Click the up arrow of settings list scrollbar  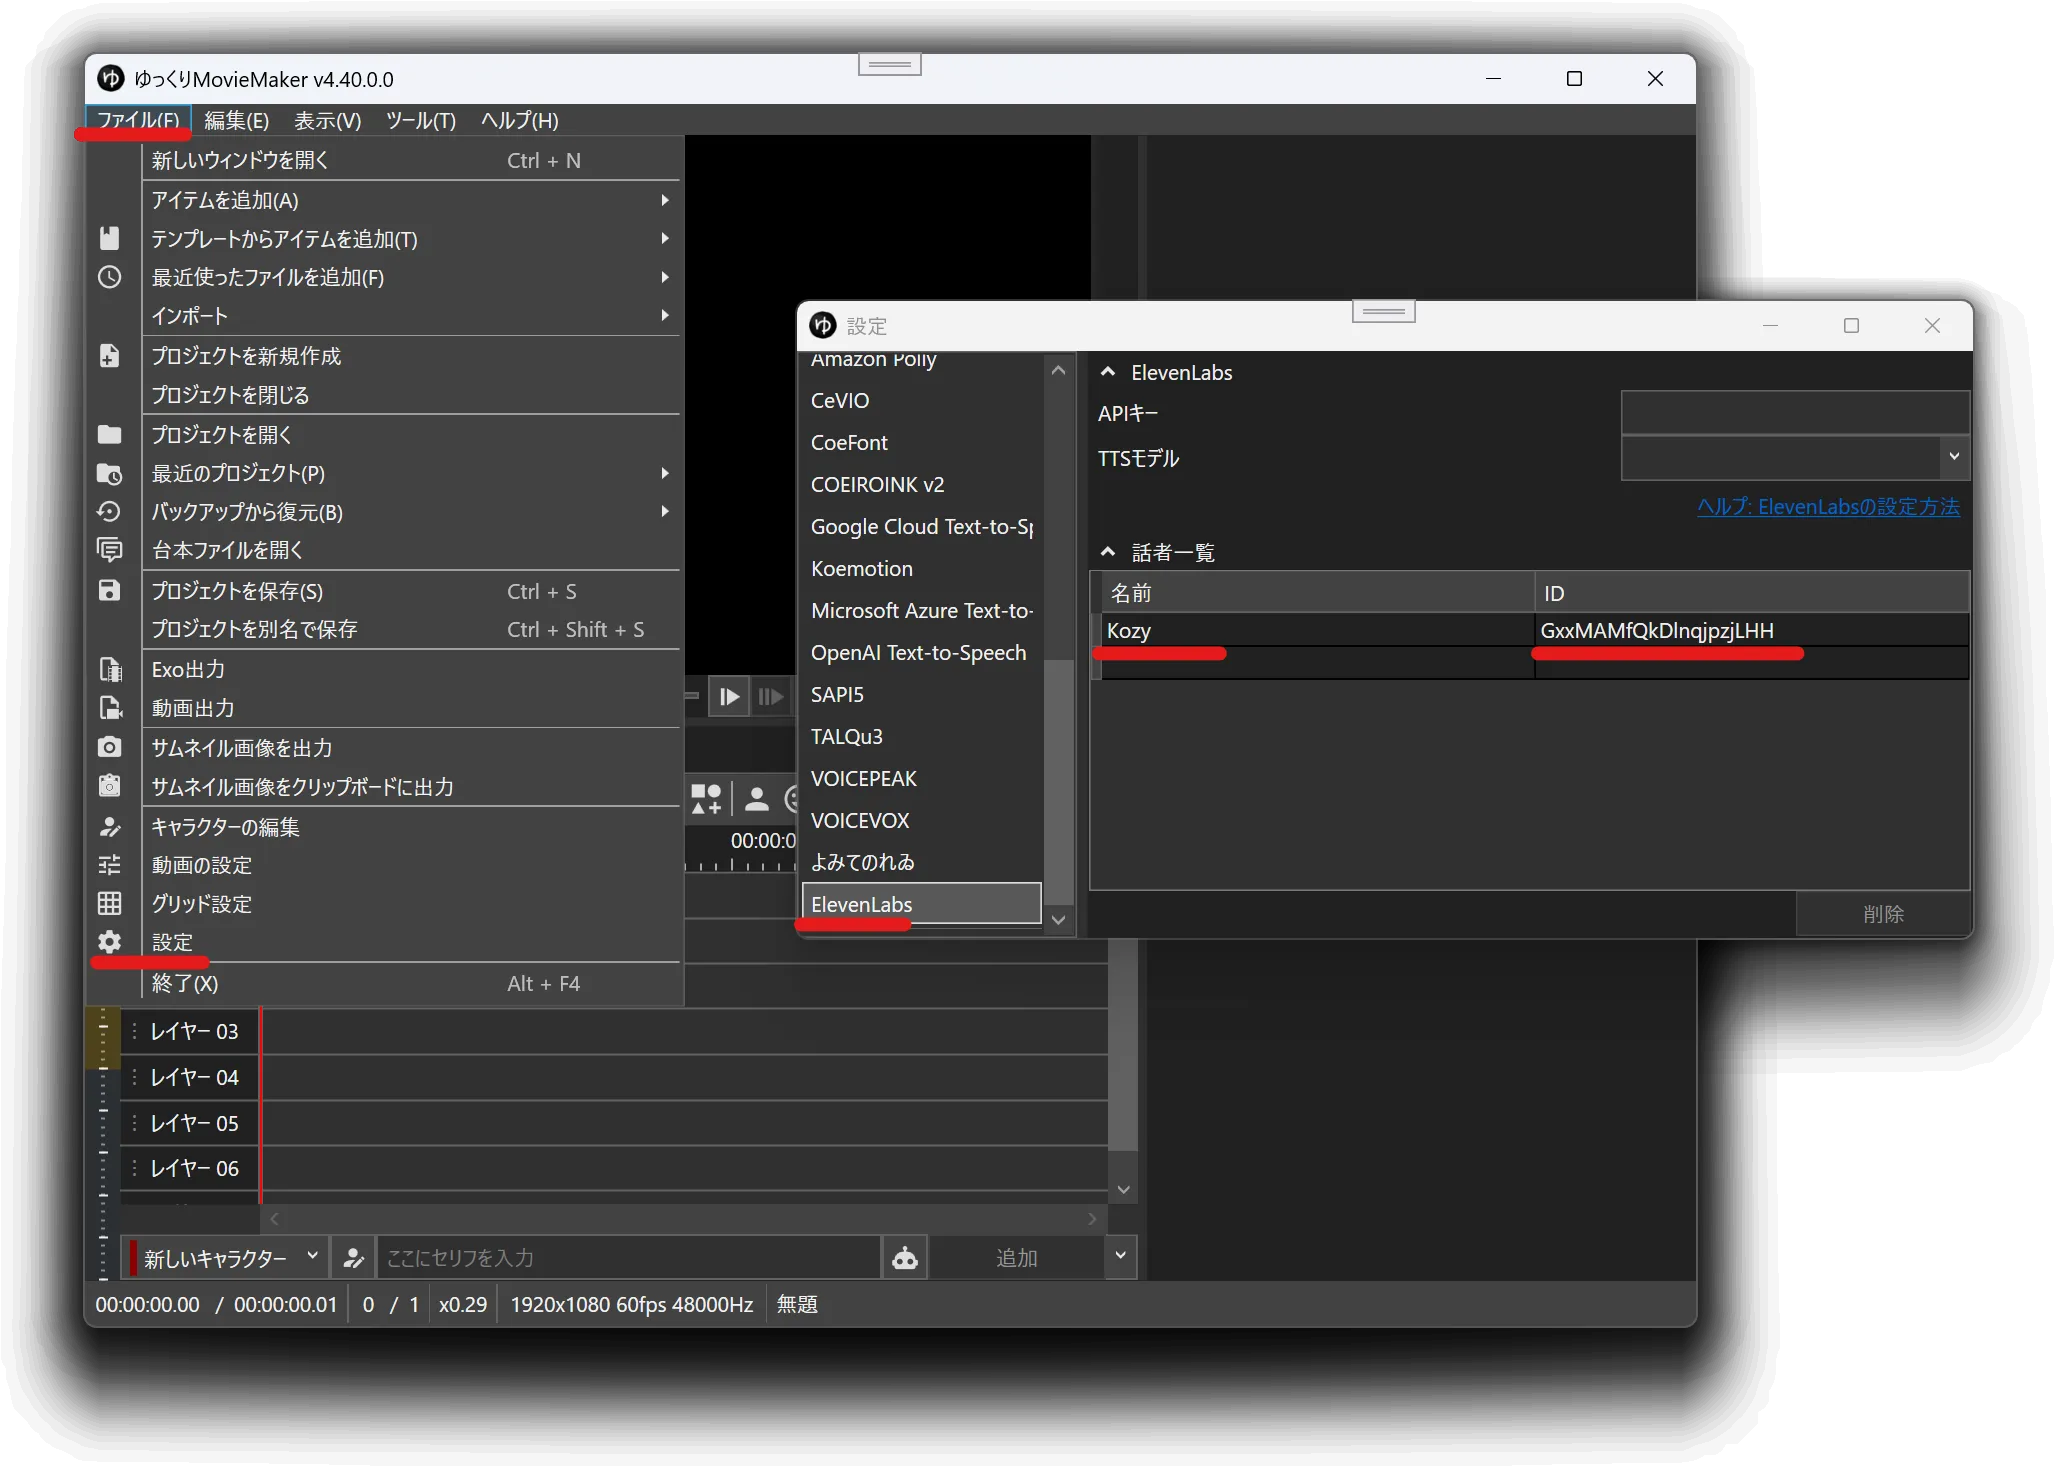pyautogui.click(x=1059, y=370)
